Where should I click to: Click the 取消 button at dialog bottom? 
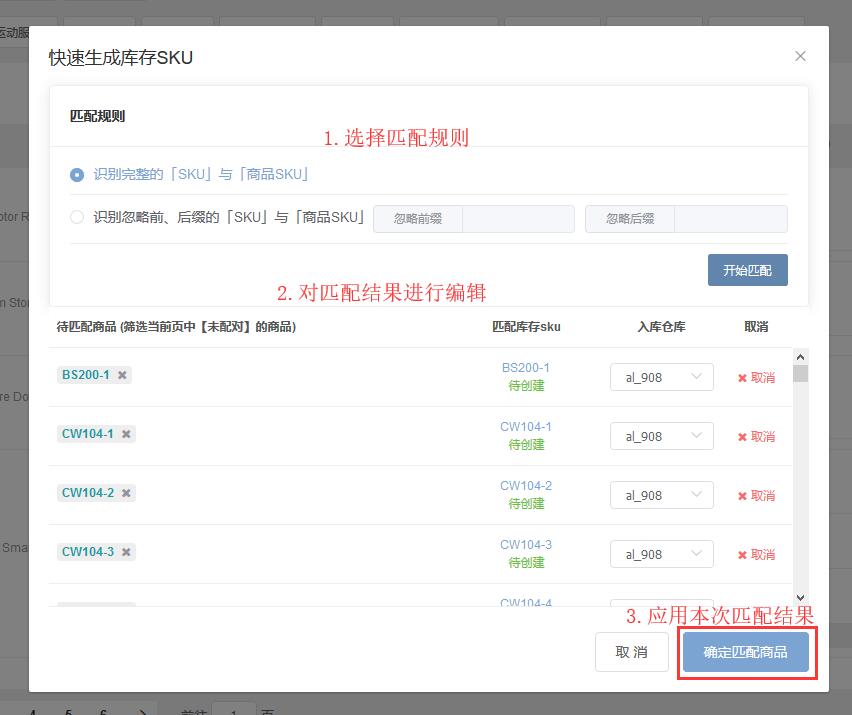(x=631, y=652)
